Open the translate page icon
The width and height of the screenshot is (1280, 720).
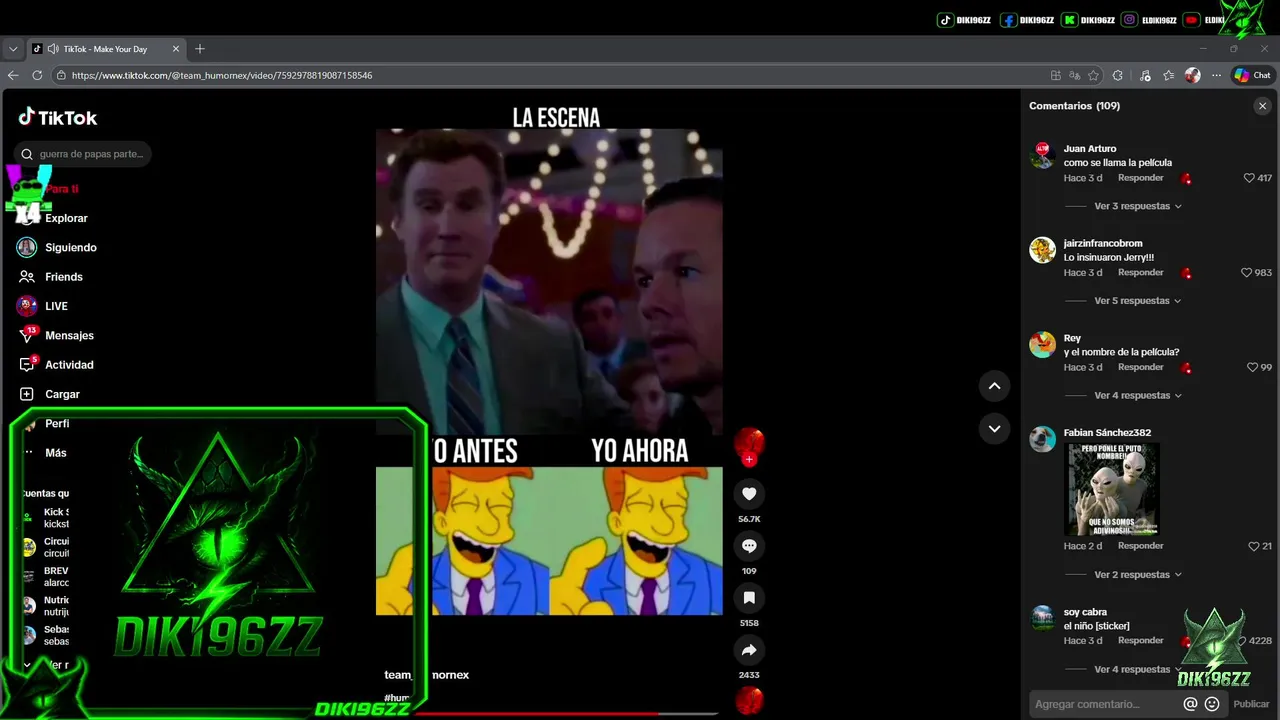[1075, 75]
